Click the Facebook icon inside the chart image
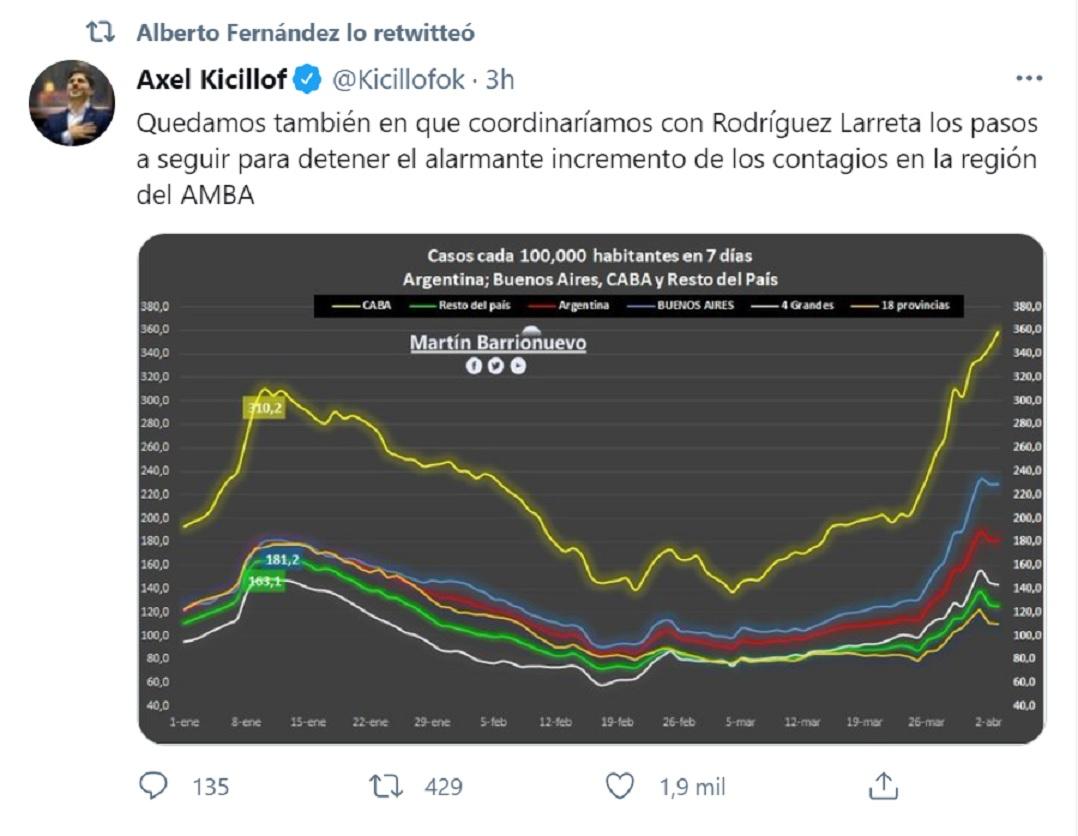Screen dimensions: 1078x836 474,365
